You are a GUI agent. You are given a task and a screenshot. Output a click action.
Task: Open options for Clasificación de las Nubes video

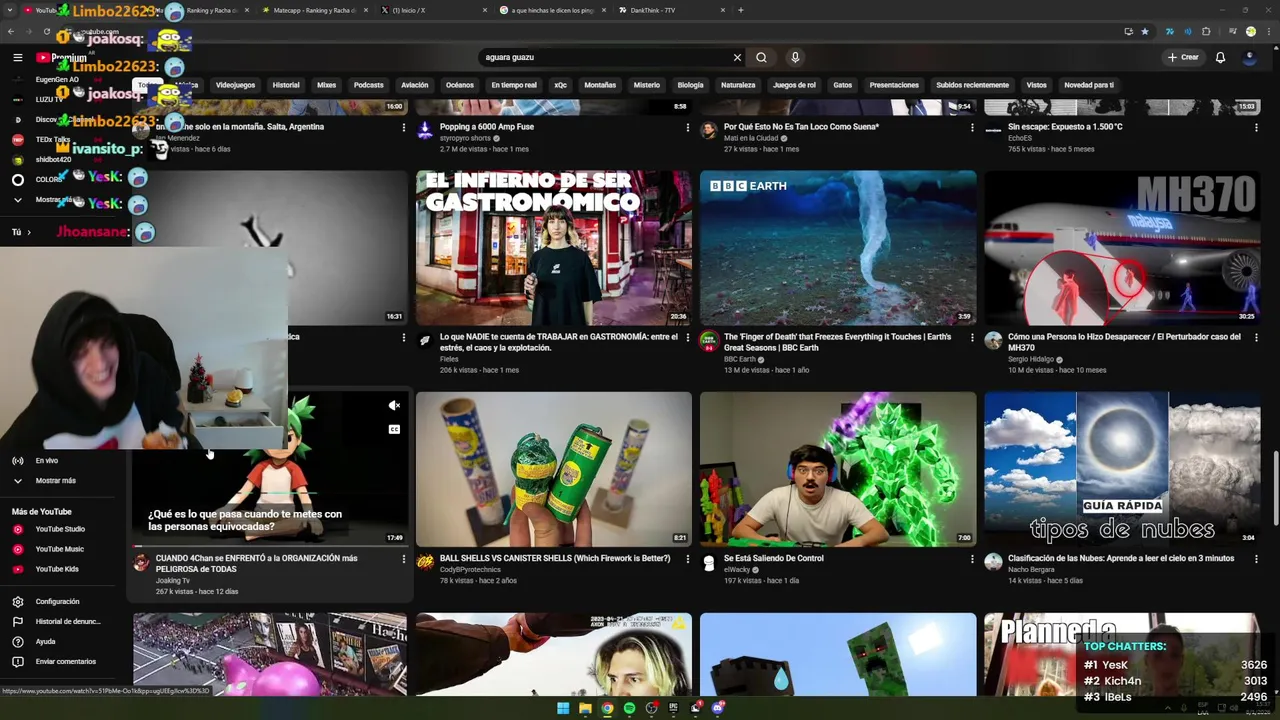(1256, 559)
